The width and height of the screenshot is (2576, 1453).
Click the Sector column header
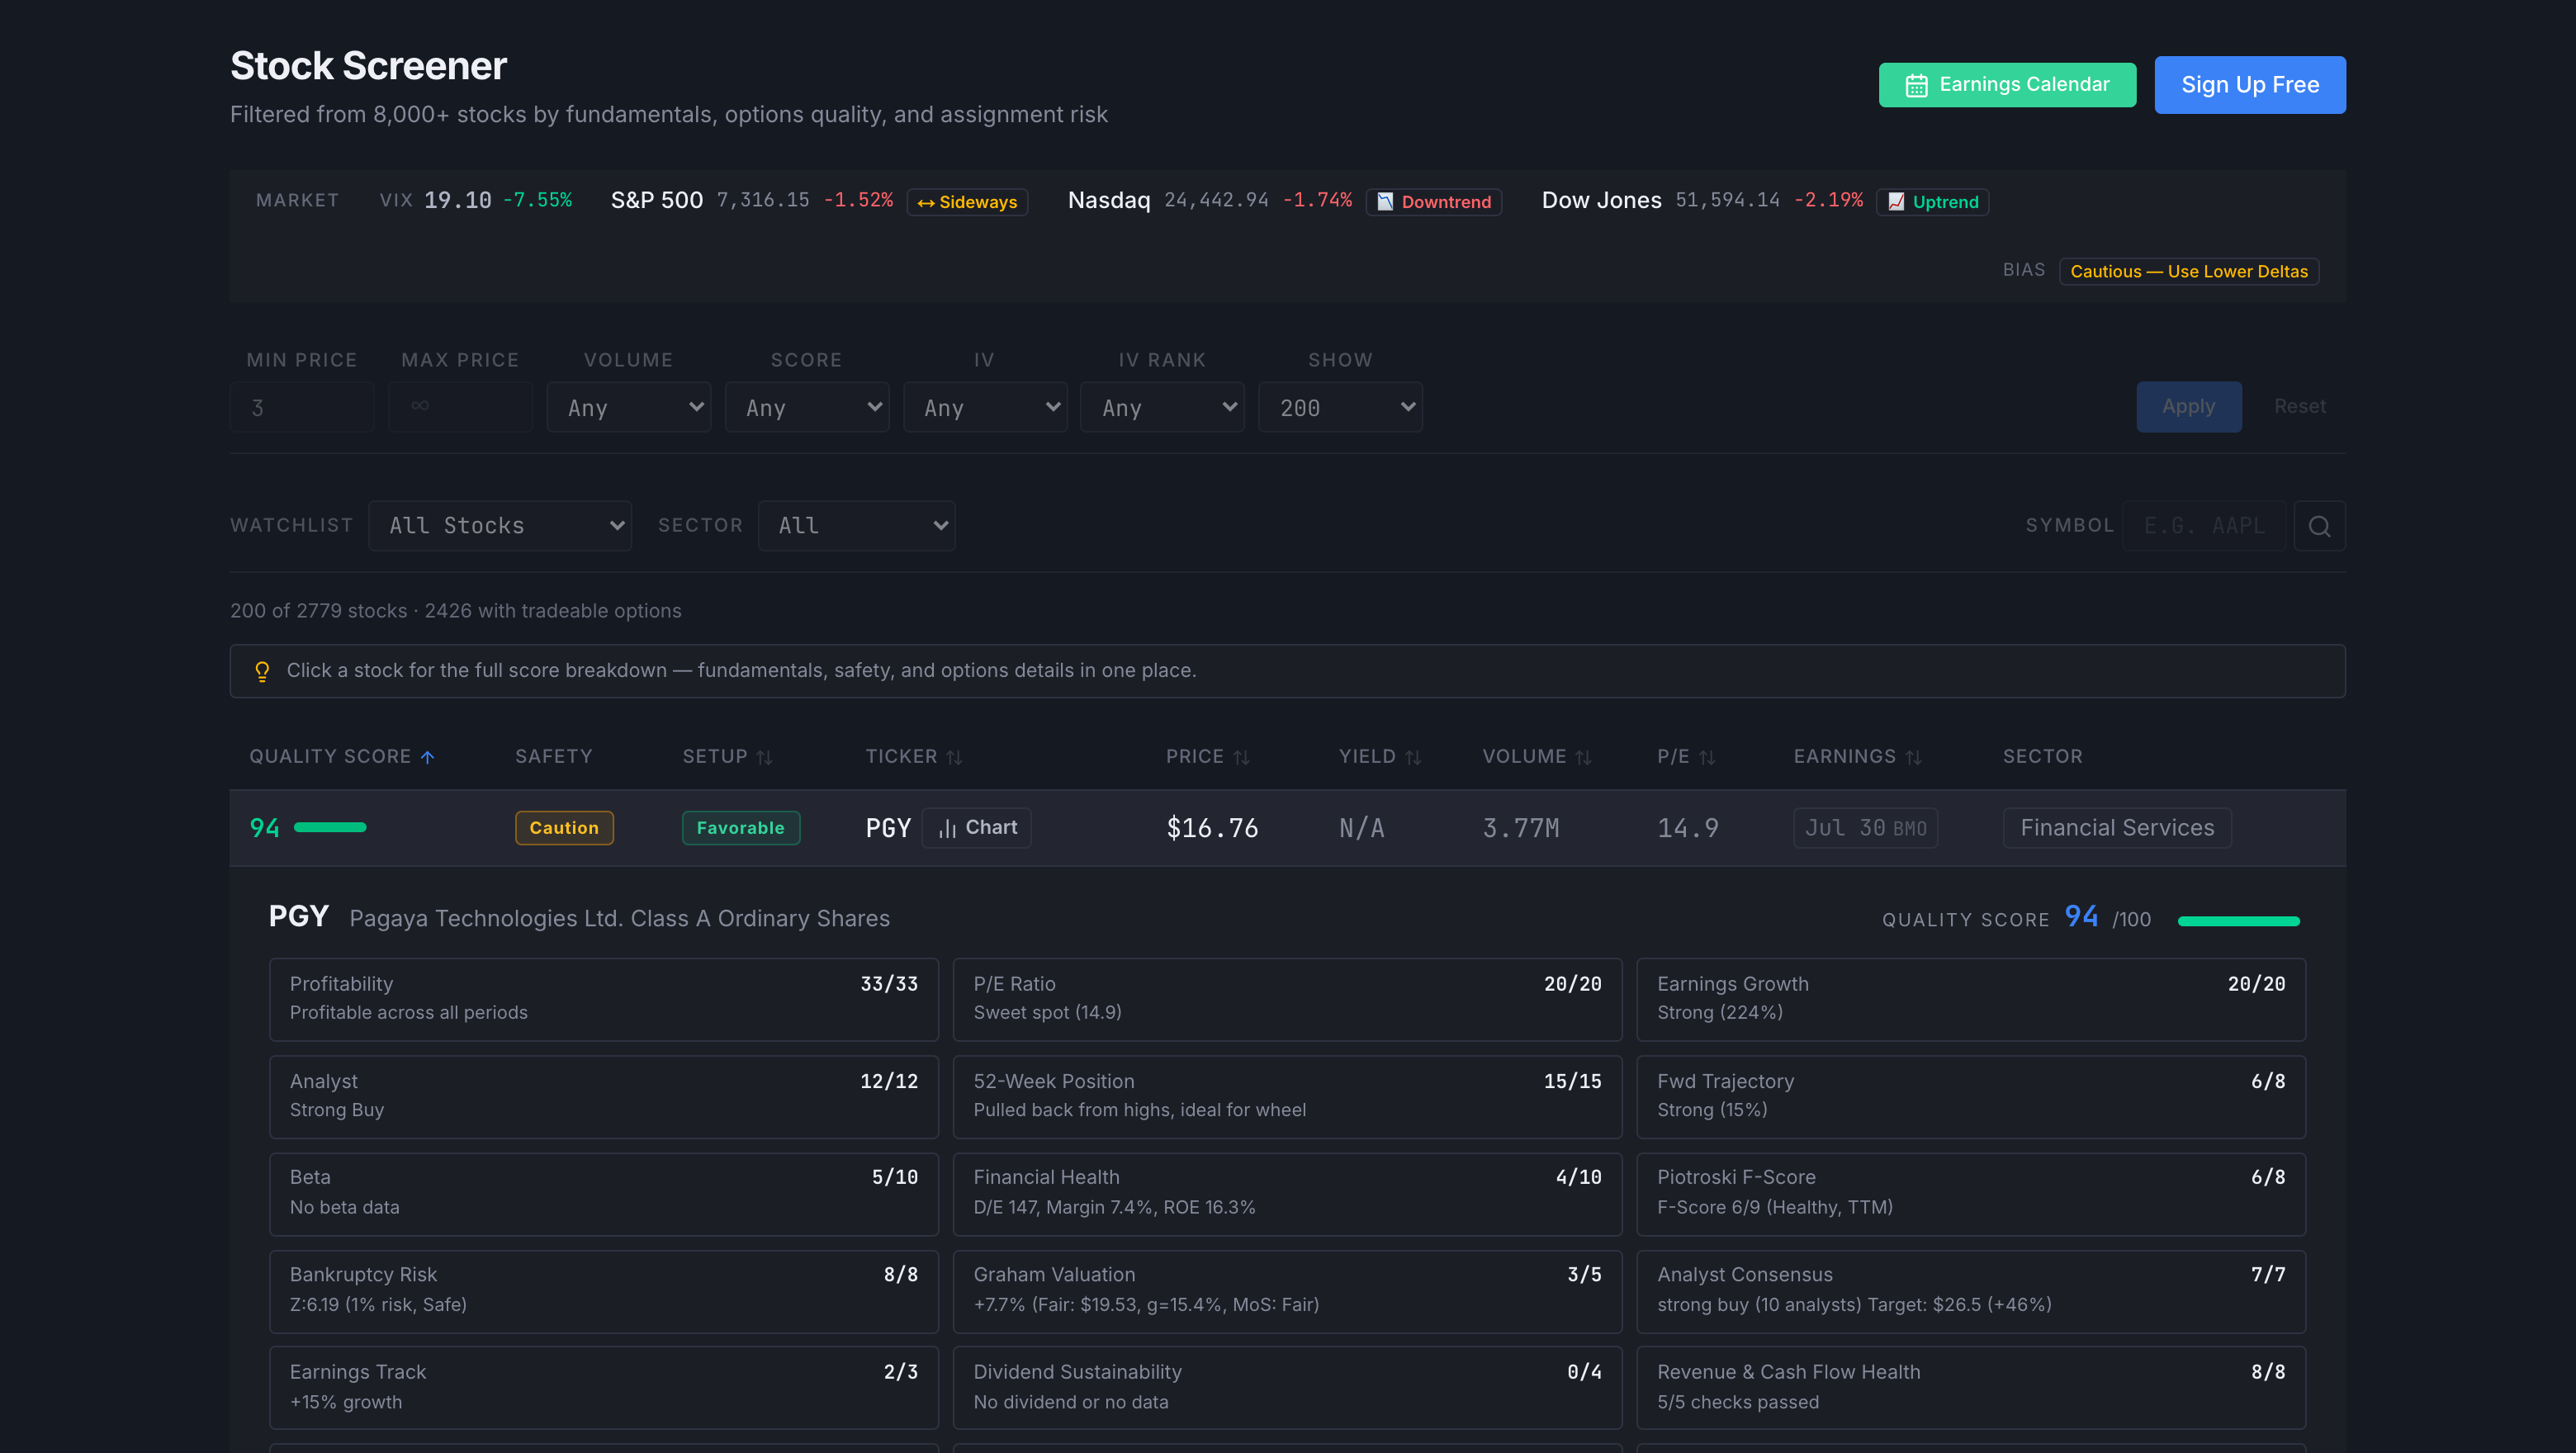pos(2042,757)
